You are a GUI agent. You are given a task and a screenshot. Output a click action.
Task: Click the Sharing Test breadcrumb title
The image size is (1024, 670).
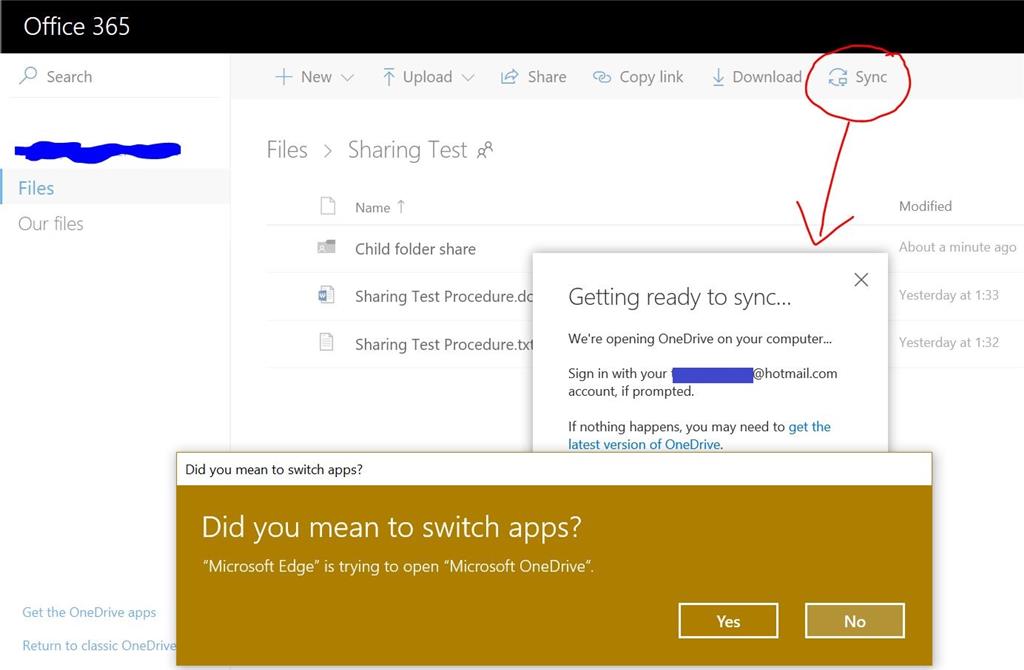pyautogui.click(x=408, y=150)
